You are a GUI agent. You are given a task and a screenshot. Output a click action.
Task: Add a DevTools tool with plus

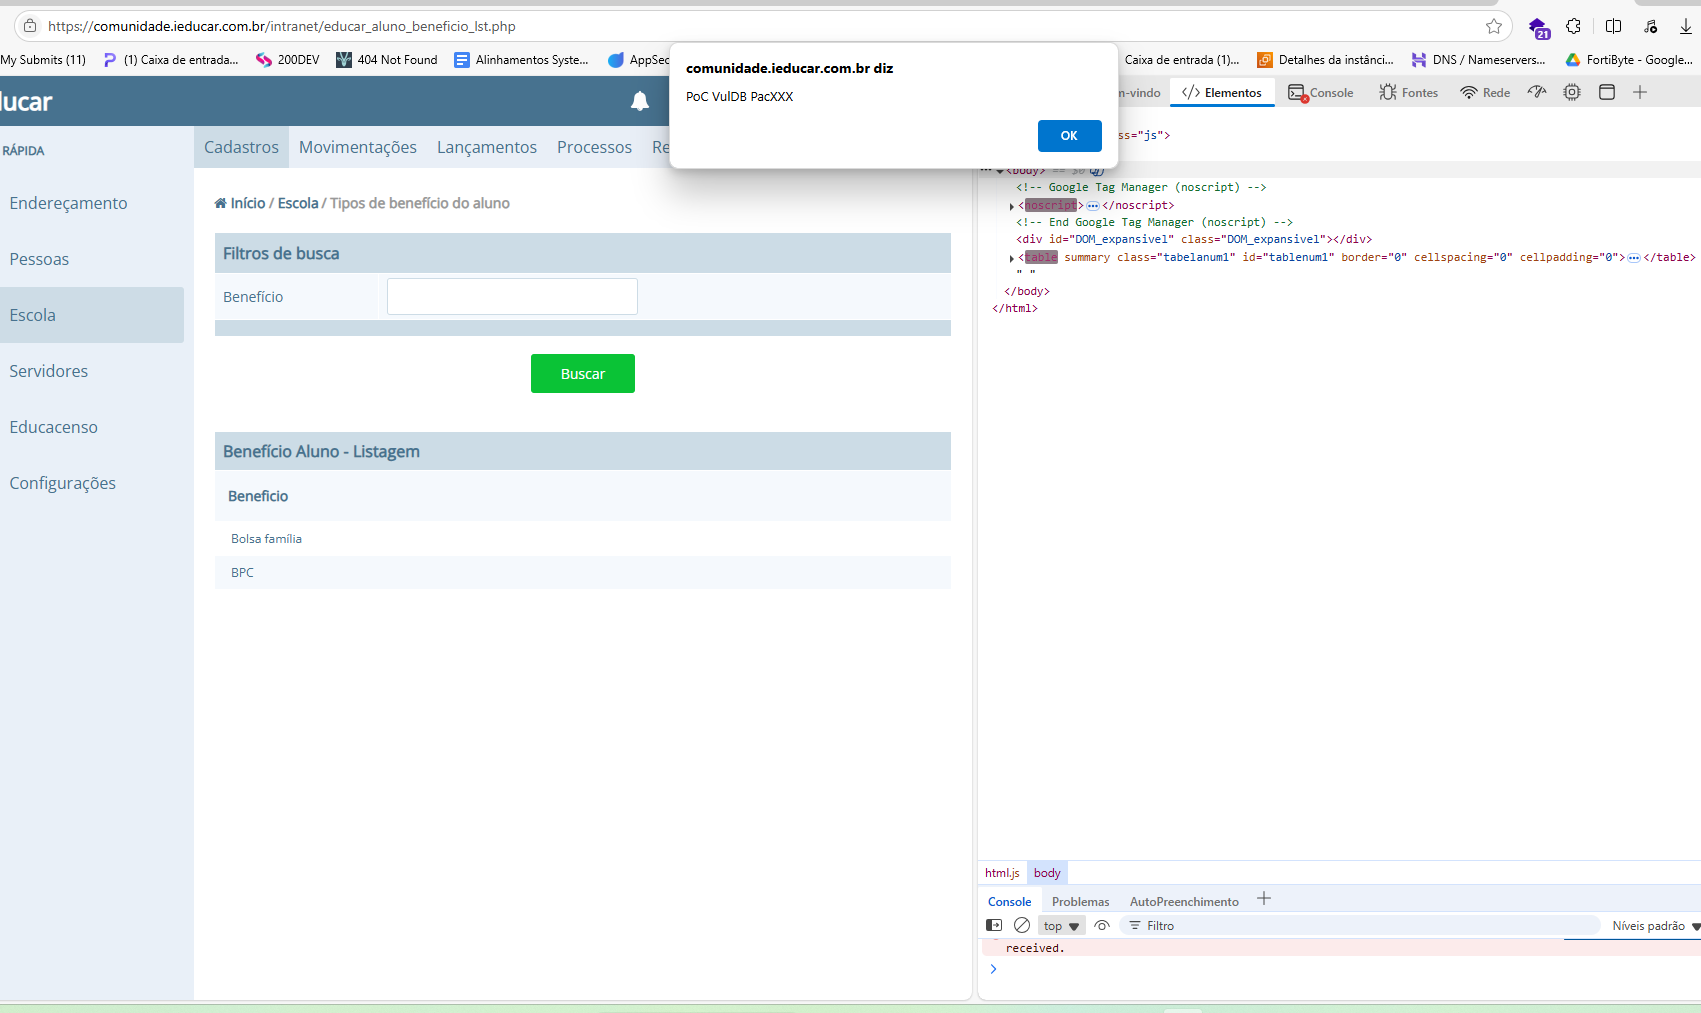1640,92
